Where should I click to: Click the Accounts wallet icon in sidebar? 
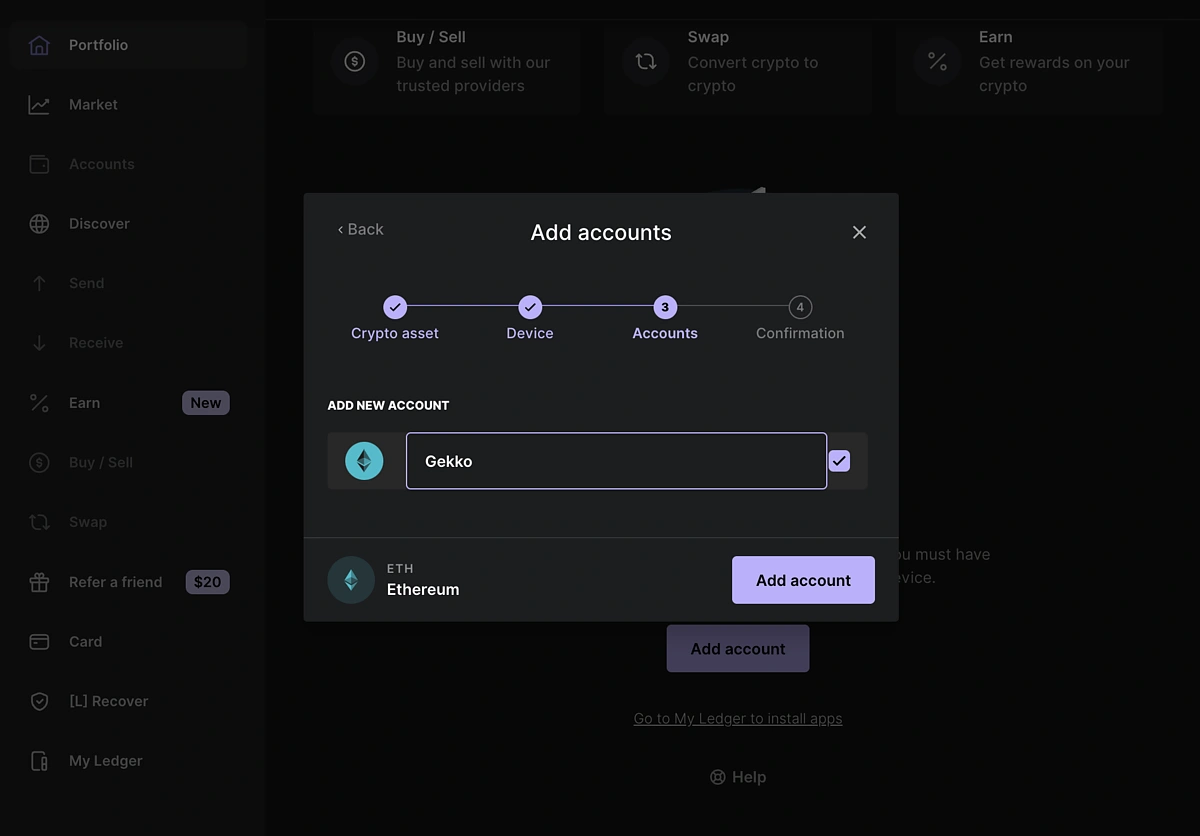click(x=39, y=164)
